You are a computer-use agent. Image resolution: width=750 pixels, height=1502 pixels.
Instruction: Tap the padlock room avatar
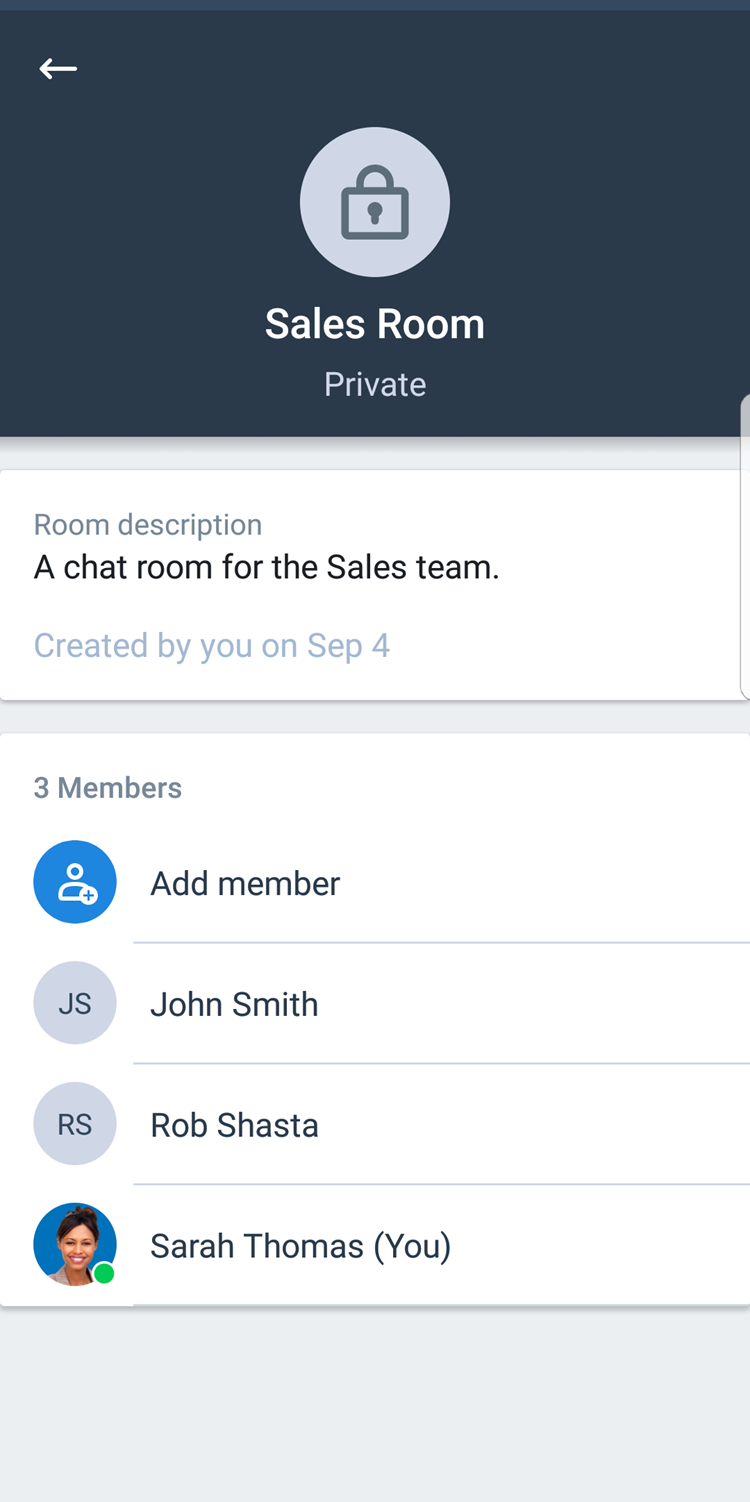coord(375,202)
